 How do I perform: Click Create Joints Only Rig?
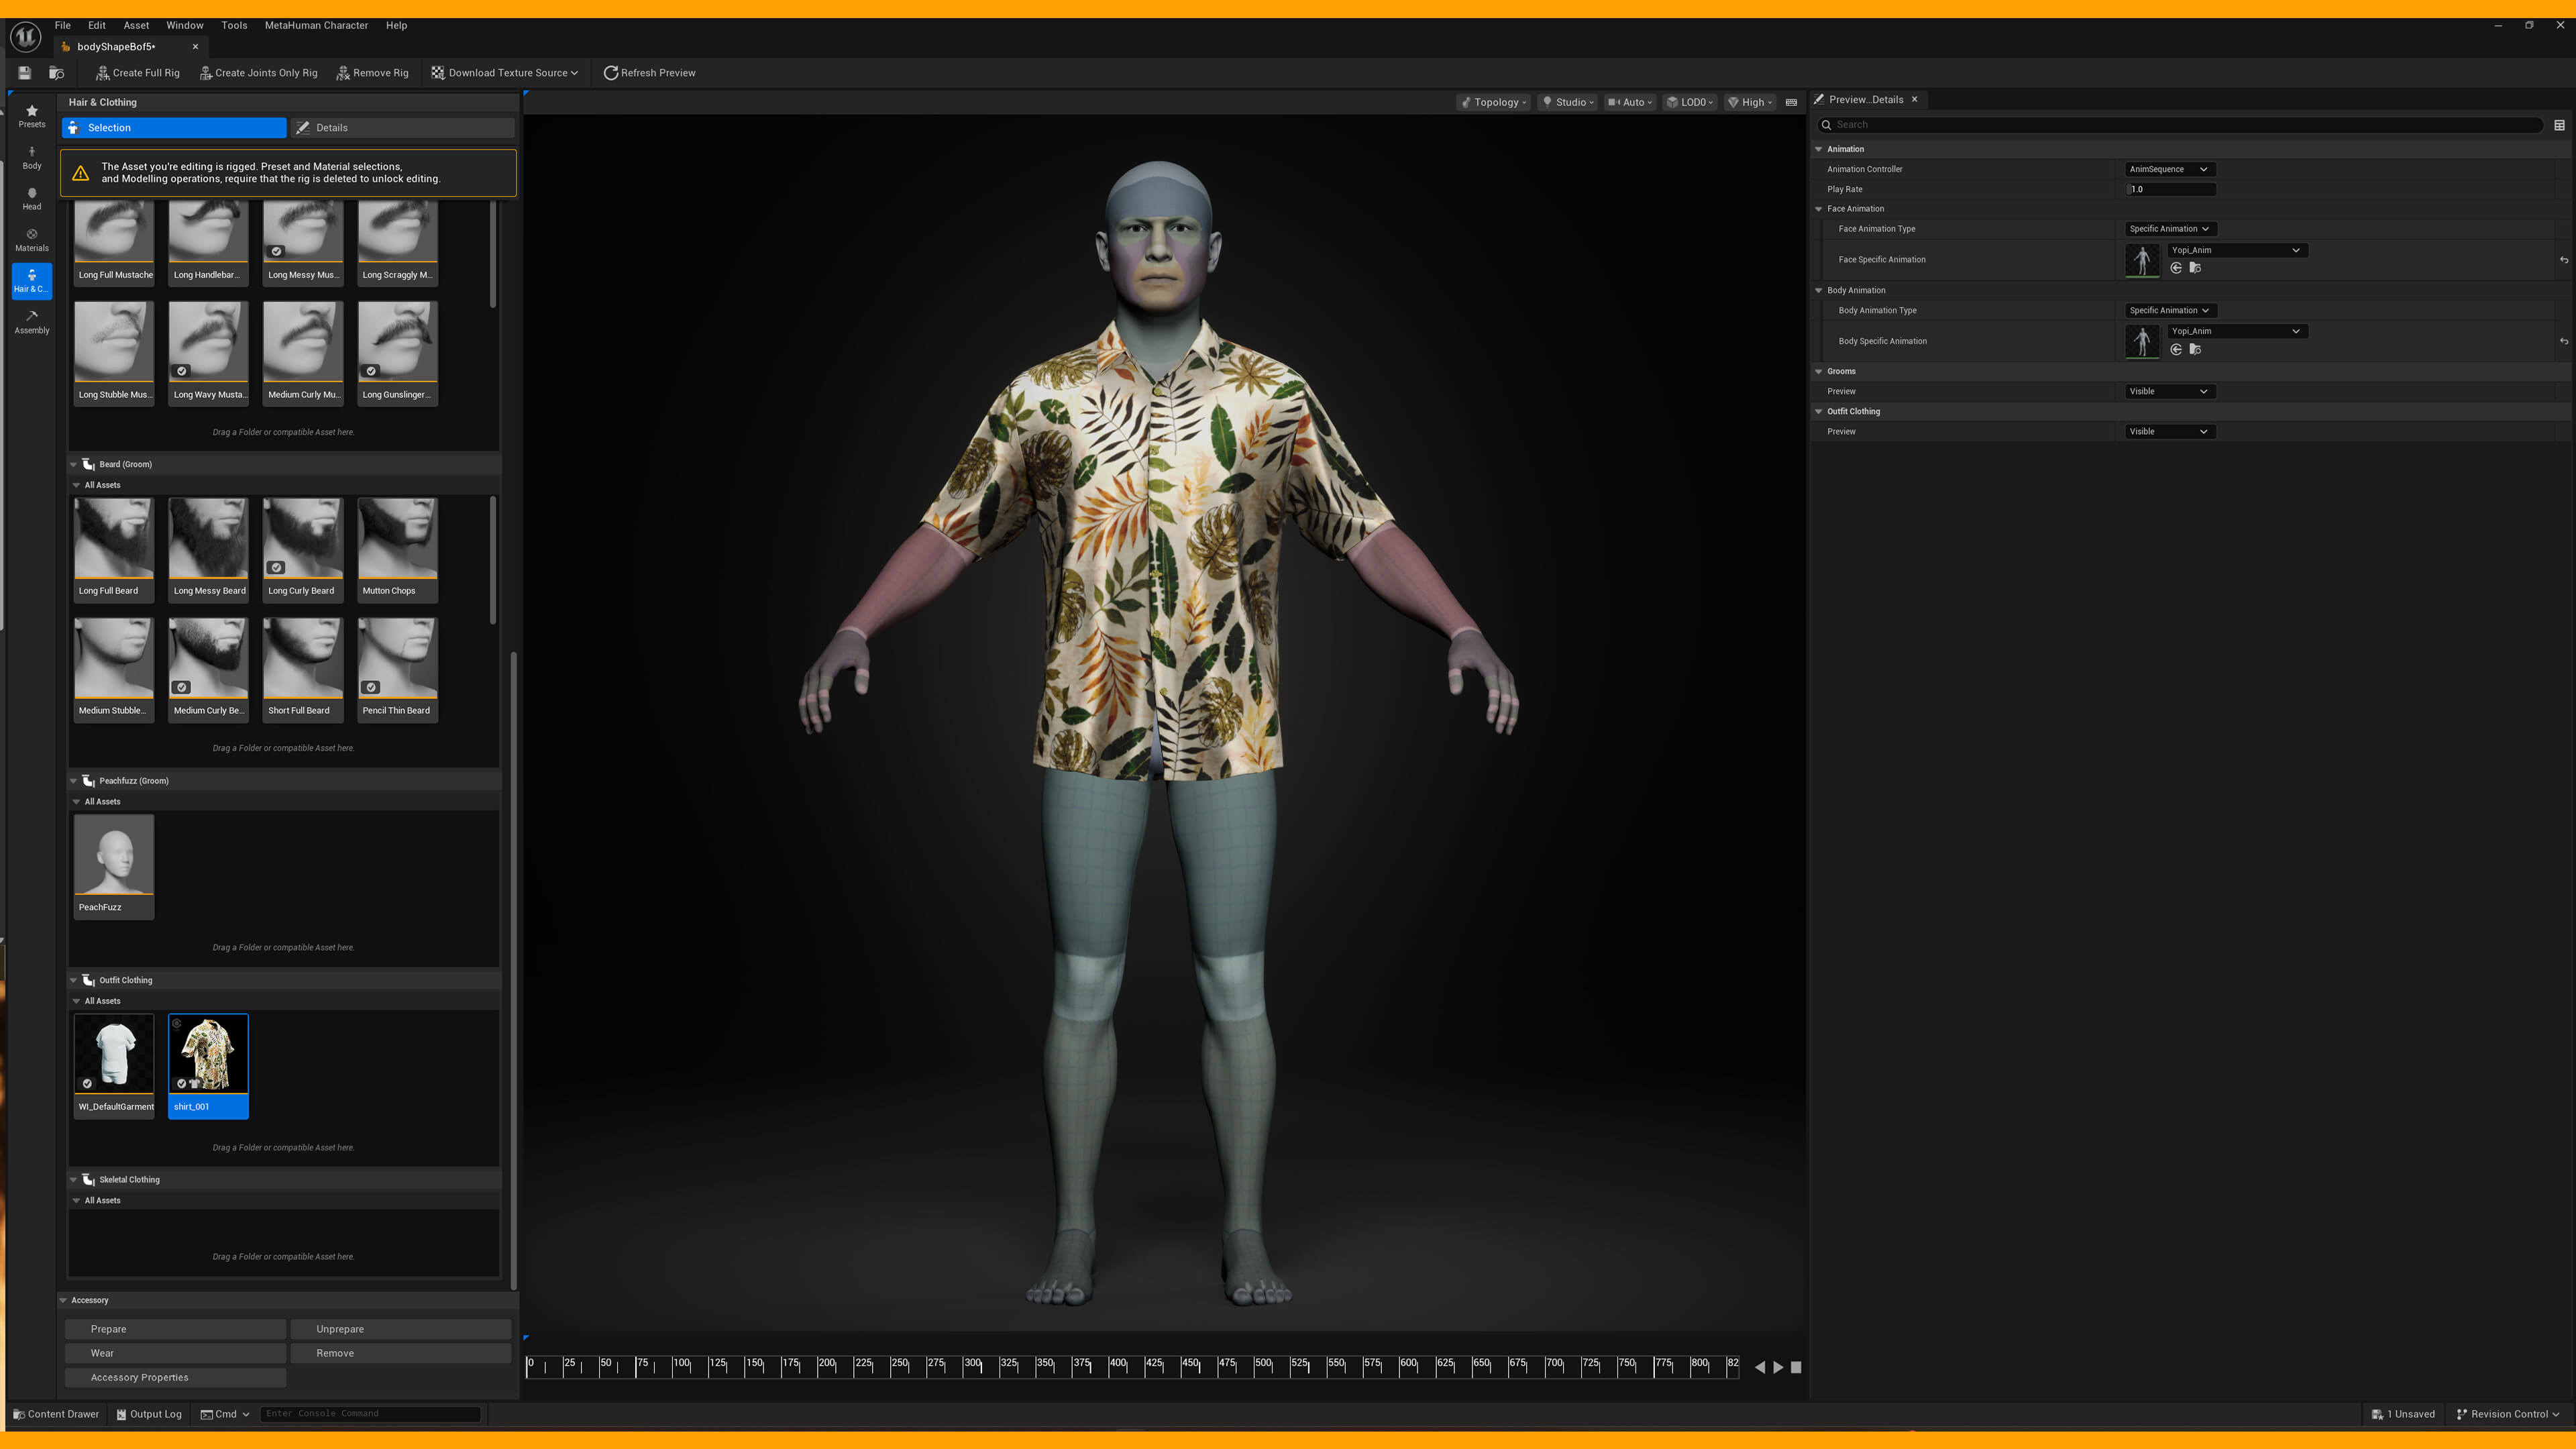(x=259, y=73)
